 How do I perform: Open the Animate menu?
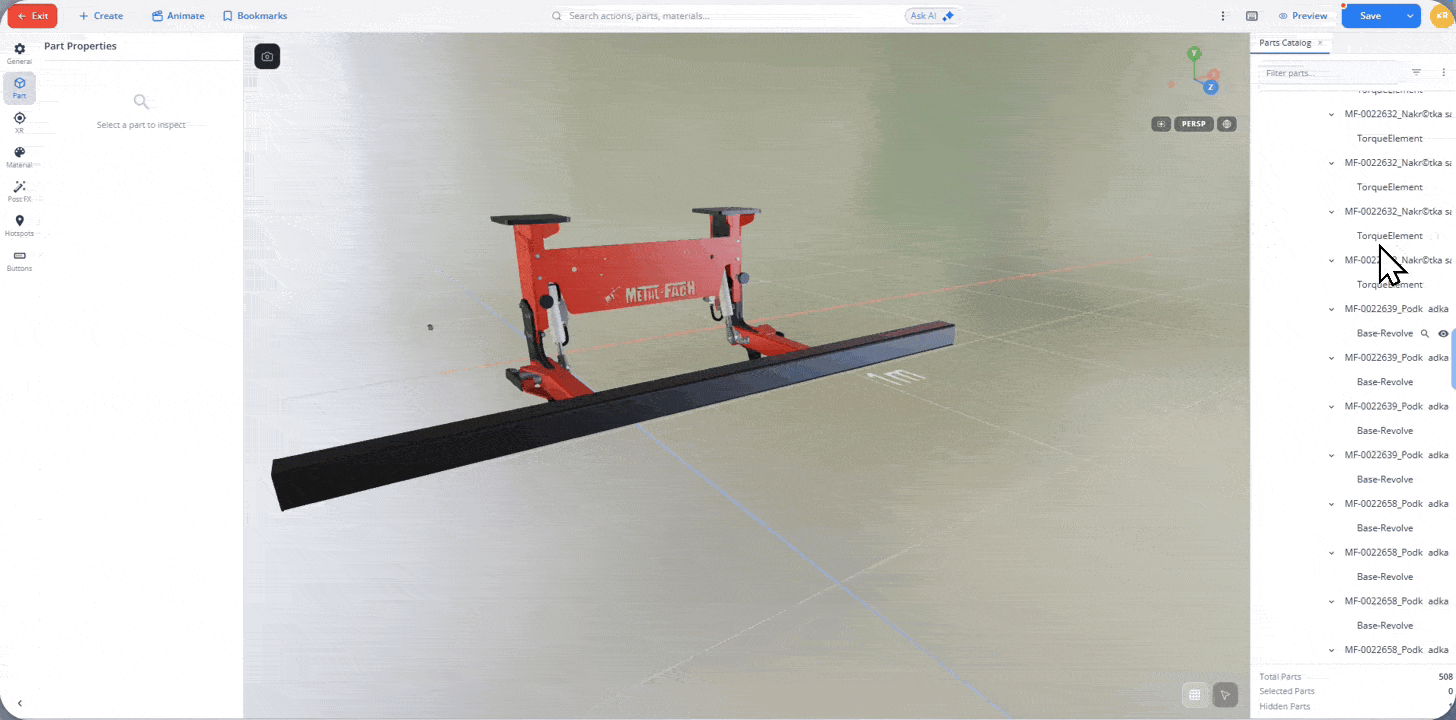pyautogui.click(x=178, y=16)
